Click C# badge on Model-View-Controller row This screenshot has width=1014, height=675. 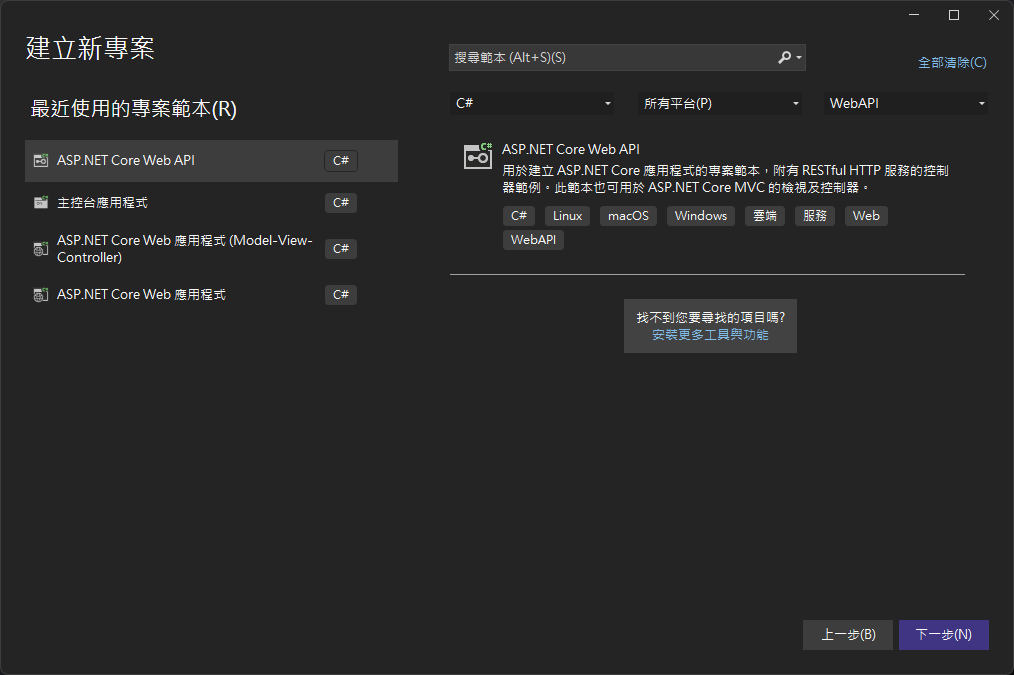coord(341,249)
